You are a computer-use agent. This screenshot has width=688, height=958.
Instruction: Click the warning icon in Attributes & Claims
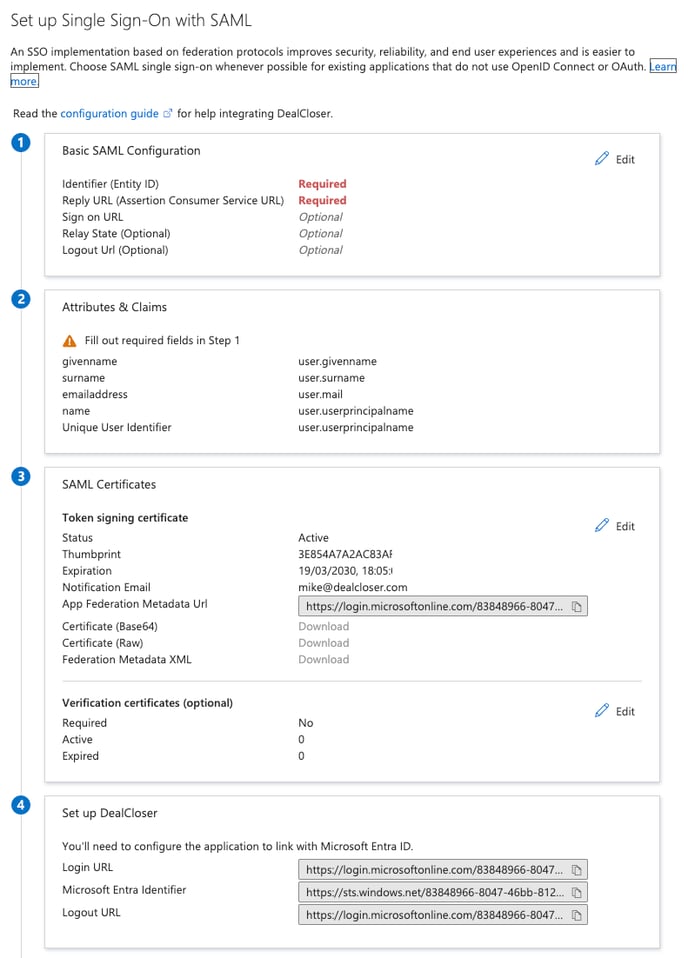(x=69, y=340)
